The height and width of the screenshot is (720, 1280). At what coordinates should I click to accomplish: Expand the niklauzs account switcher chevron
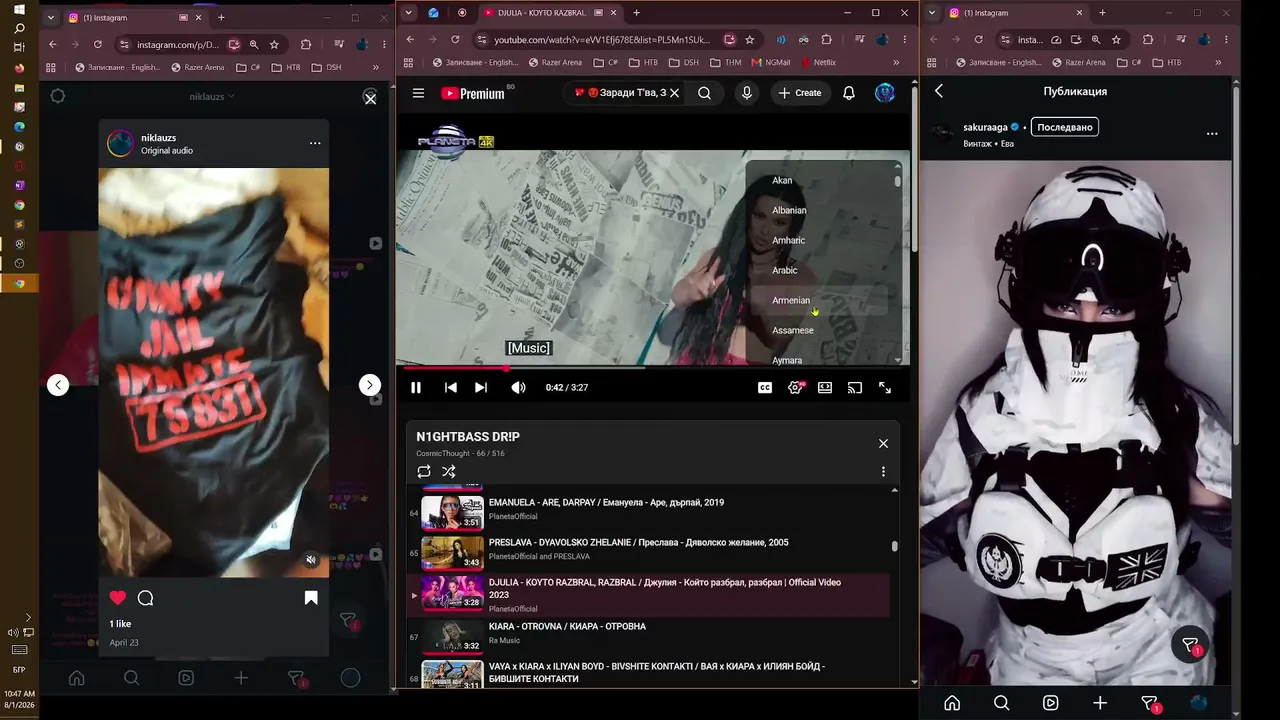[231, 96]
